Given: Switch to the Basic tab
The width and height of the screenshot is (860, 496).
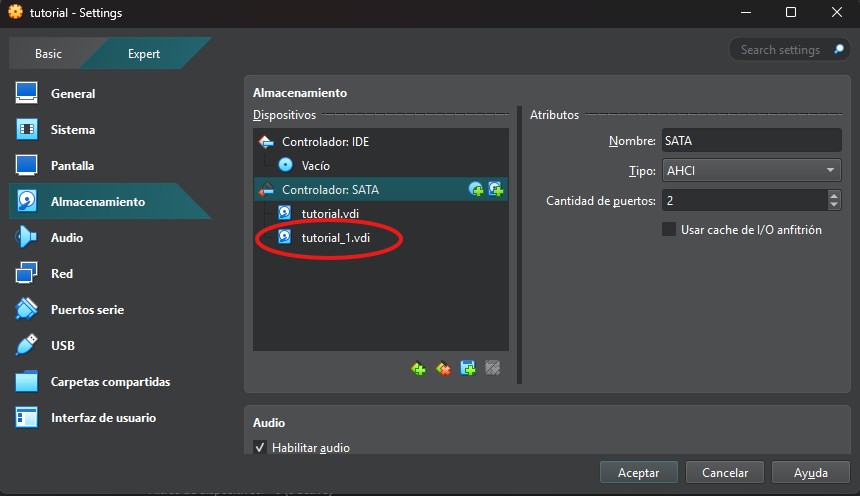Looking at the screenshot, I should [x=48, y=54].
